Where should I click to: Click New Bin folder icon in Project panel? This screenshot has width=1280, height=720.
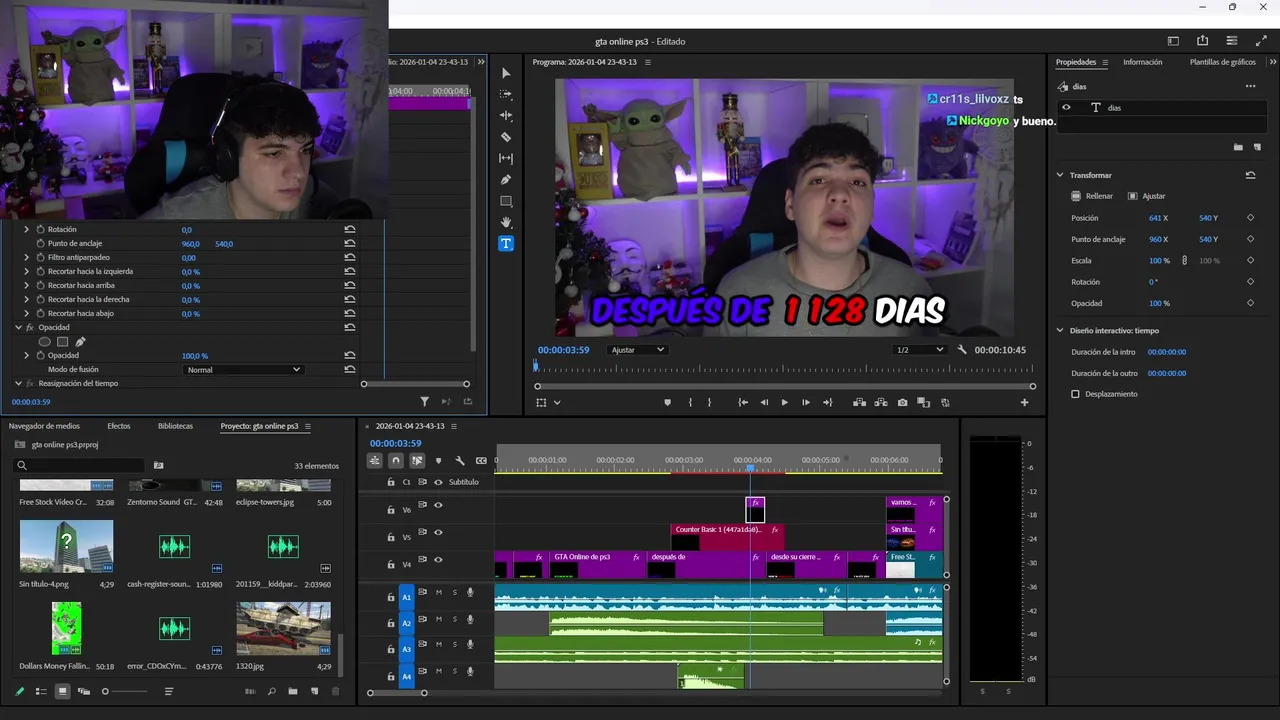293,691
